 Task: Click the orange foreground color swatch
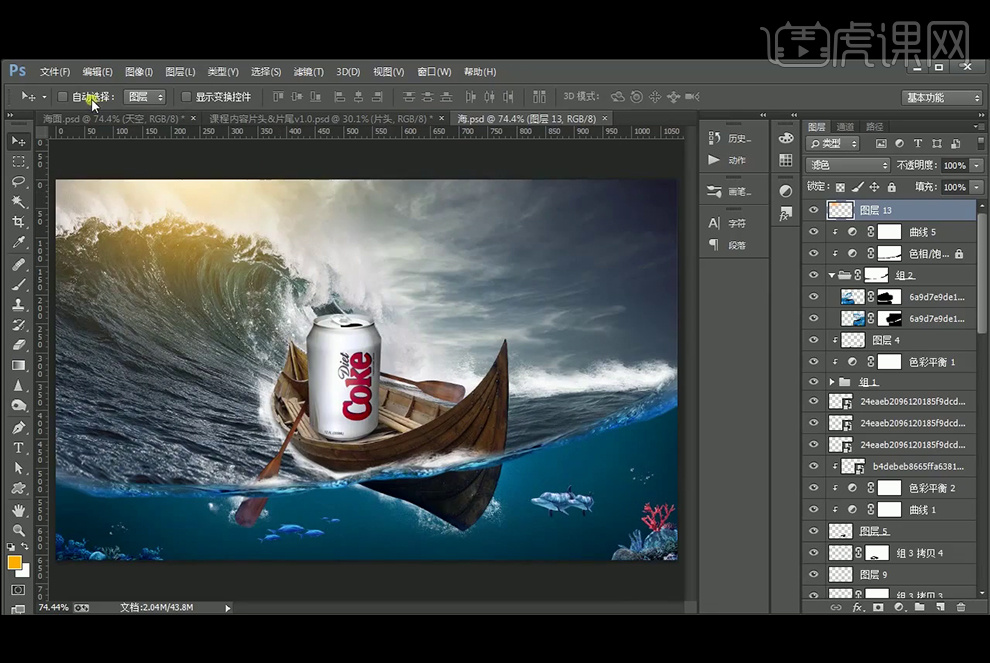[x=15, y=562]
